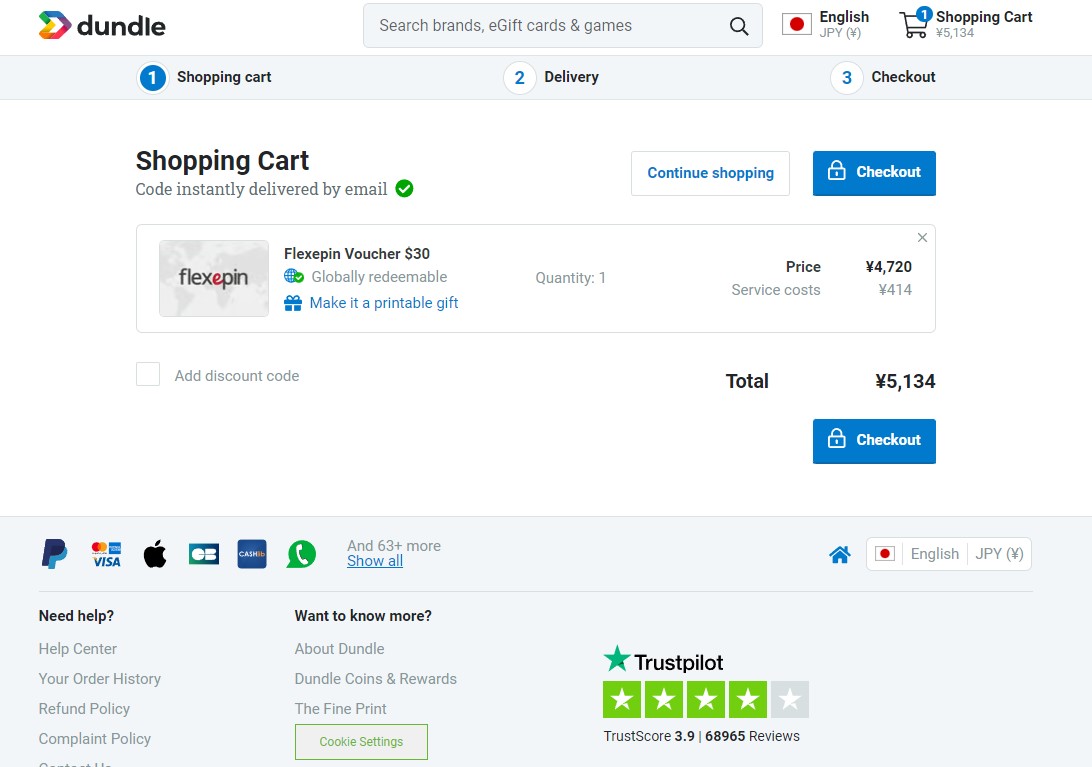This screenshot has height=767, width=1092.
Task: Open the About Dundle link
Action: click(339, 649)
